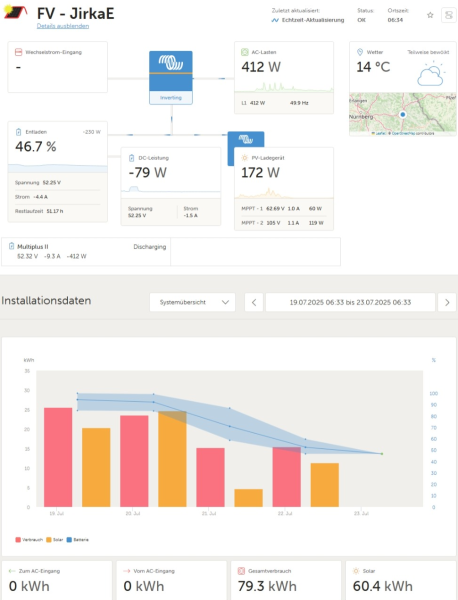The height and width of the screenshot is (600, 458).
Task: Click the Wetter location pin icon
Action: [x=360, y=52]
